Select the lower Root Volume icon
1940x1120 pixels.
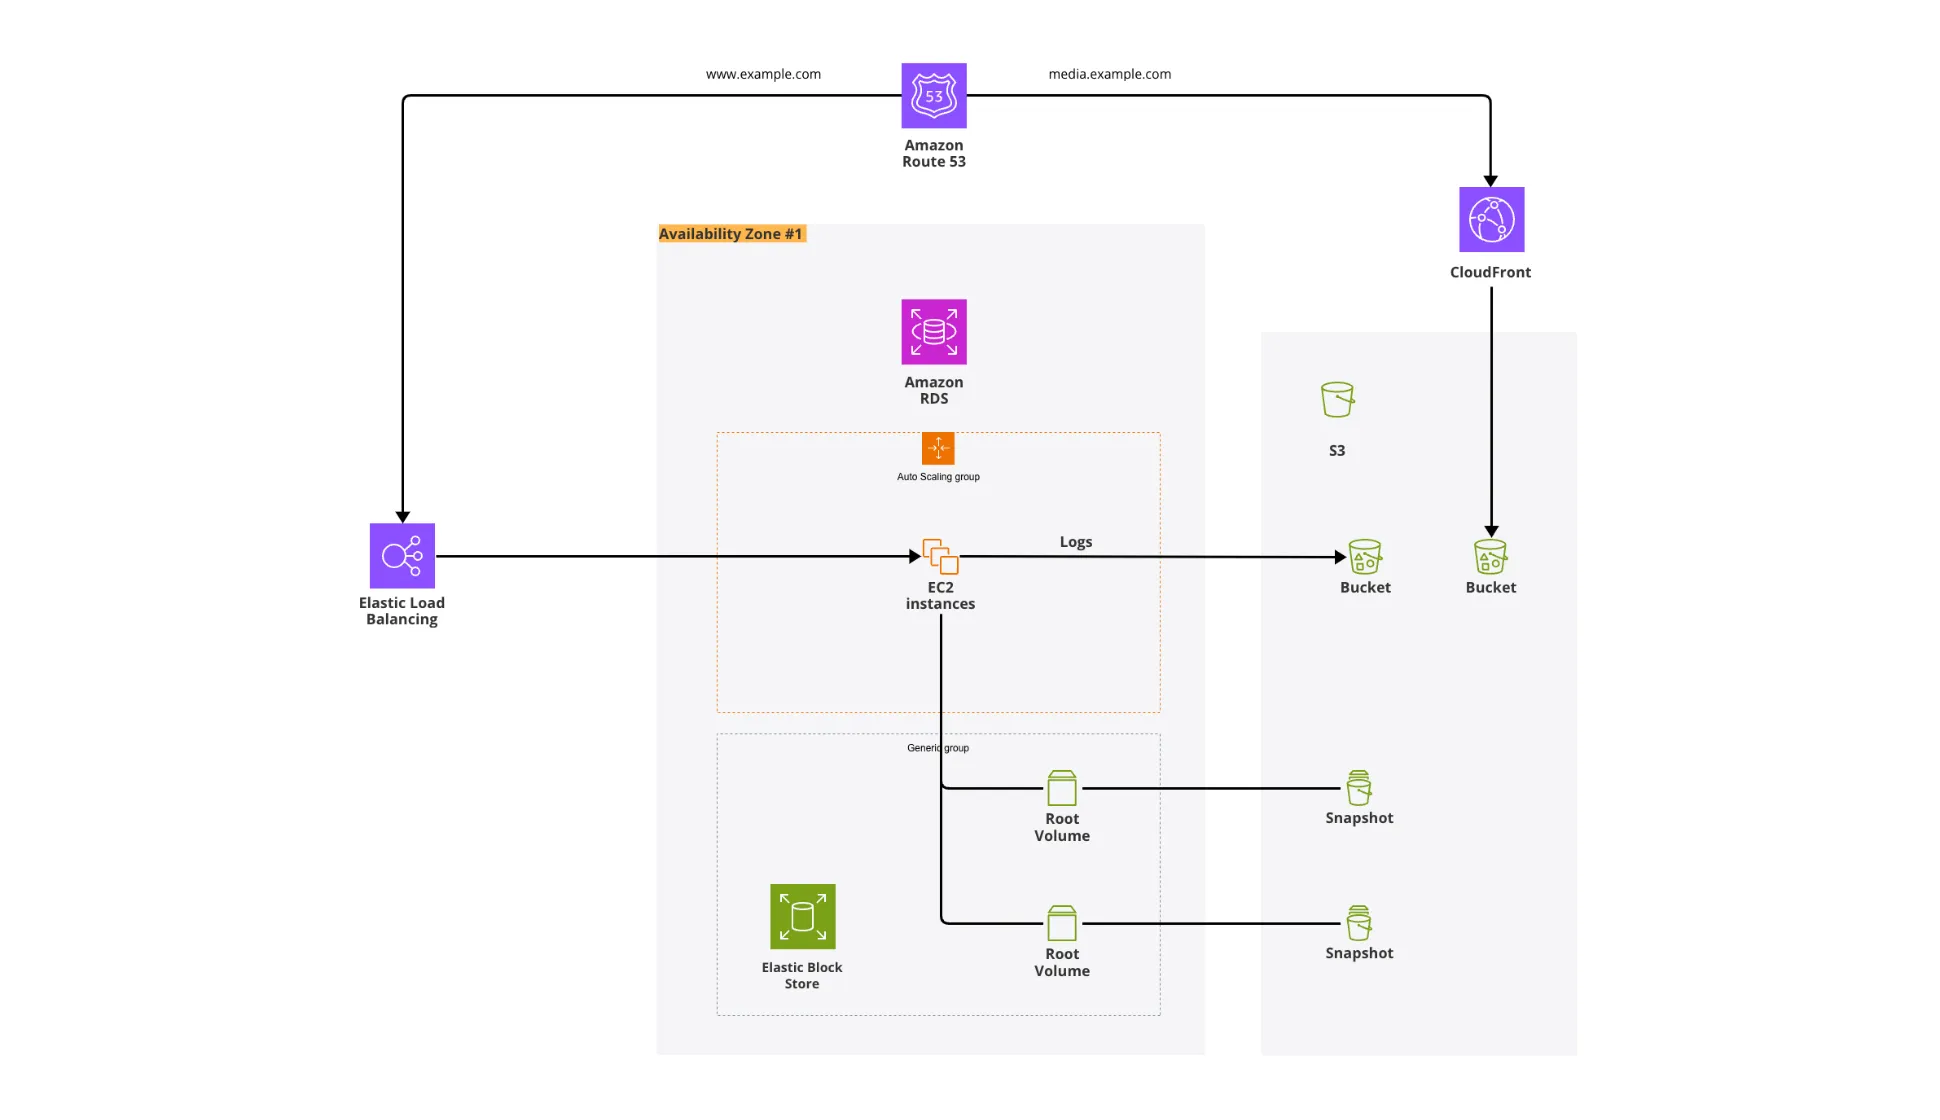tap(1061, 923)
